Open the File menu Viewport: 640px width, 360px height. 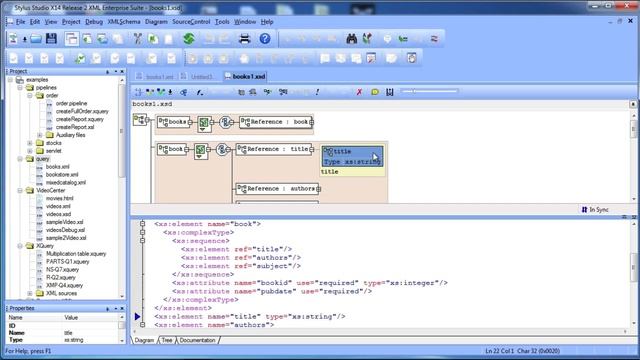tap(20, 22)
